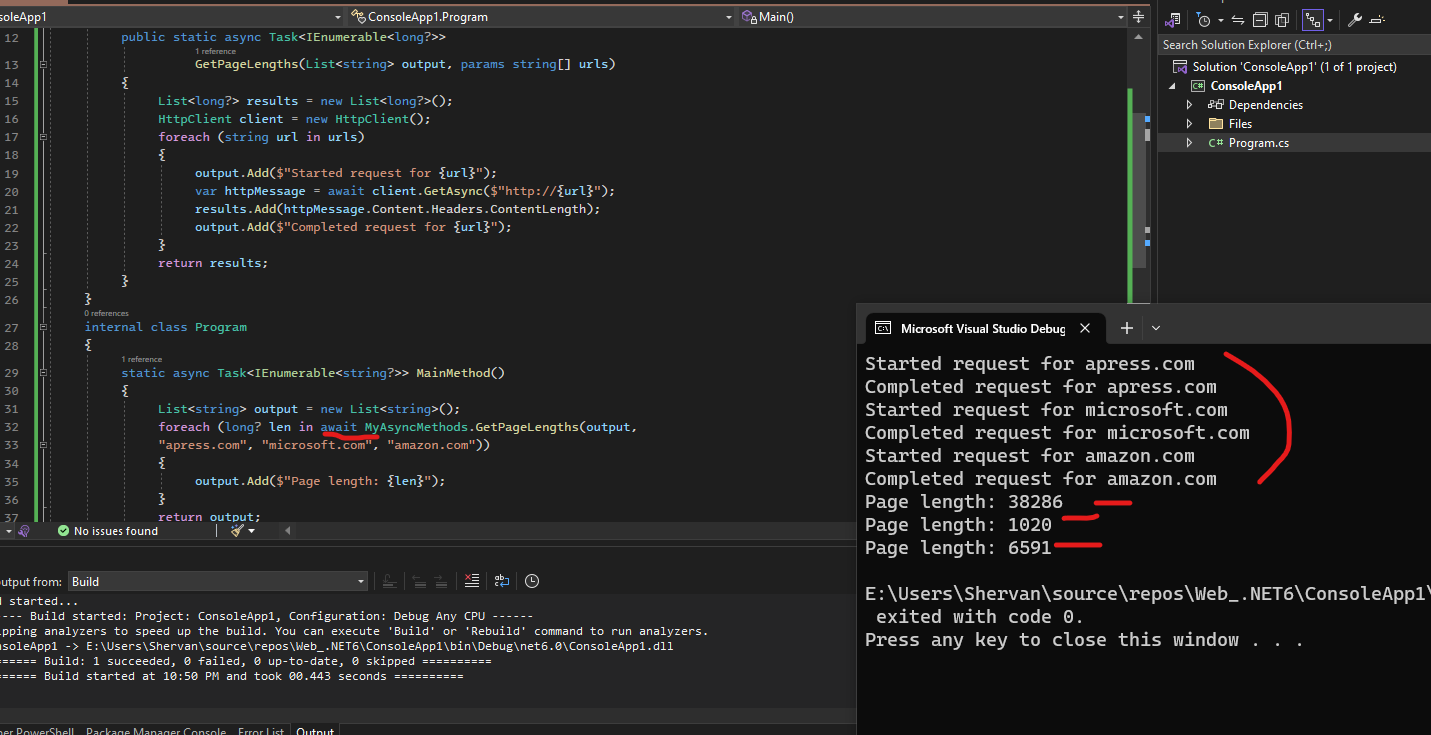Open the code cleanup dropdown arrow
This screenshot has width=1431, height=735.
[251, 531]
